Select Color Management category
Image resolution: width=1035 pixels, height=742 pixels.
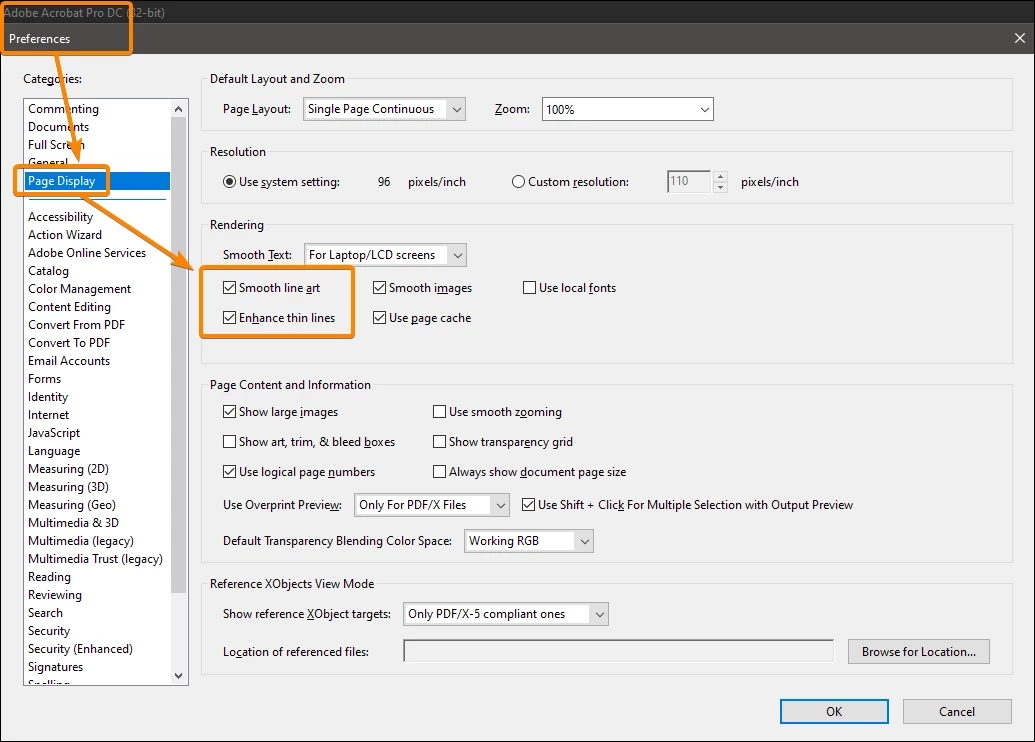[79, 288]
